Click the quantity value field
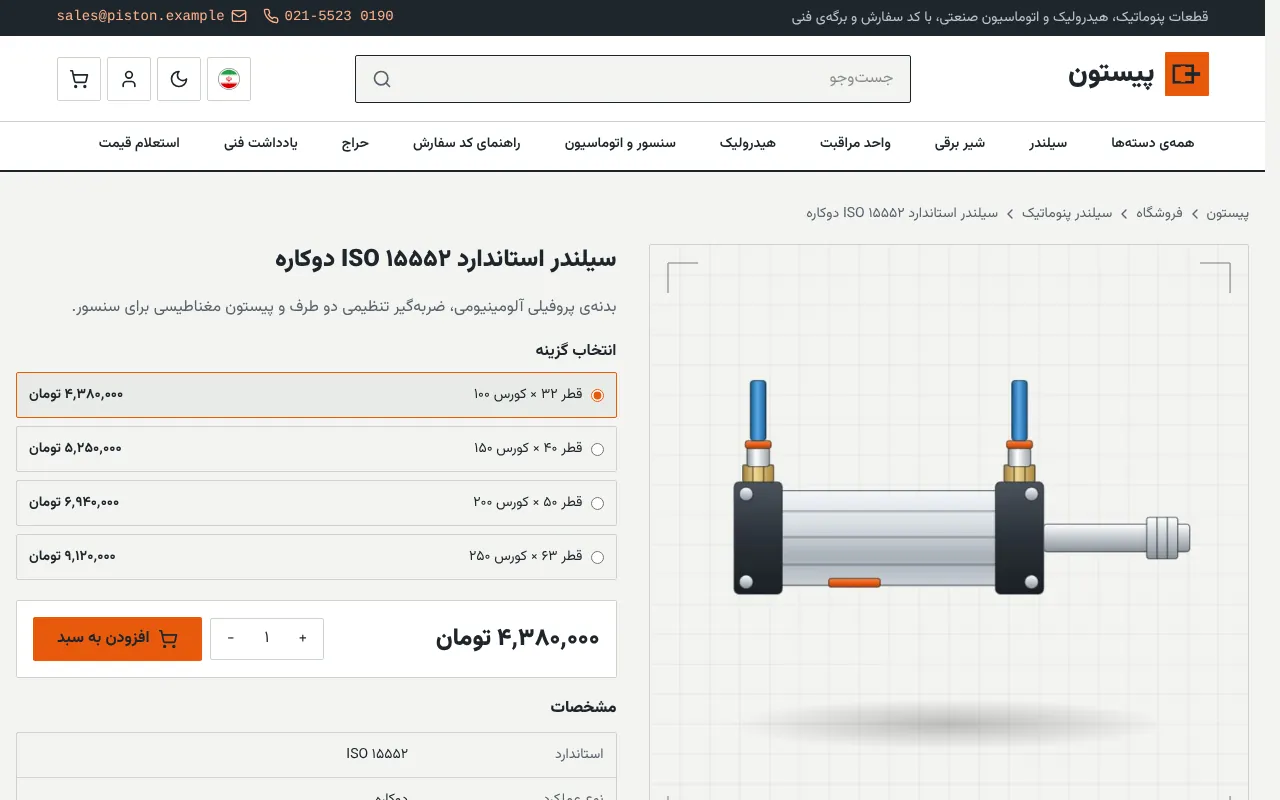1280x800 pixels. pyautogui.click(x=267, y=639)
